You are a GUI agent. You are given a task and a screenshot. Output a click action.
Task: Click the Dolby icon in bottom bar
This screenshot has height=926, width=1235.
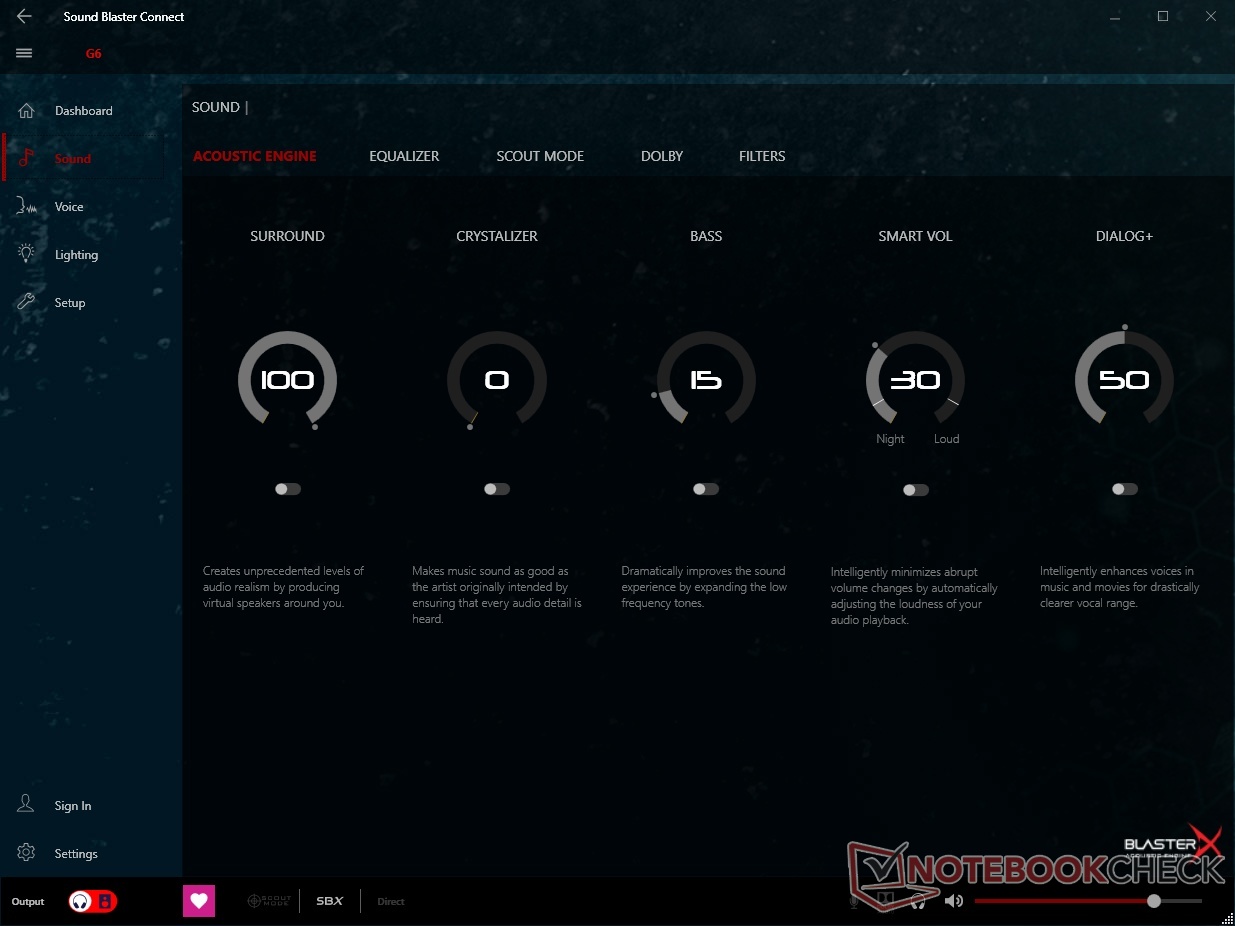point(885,901)
